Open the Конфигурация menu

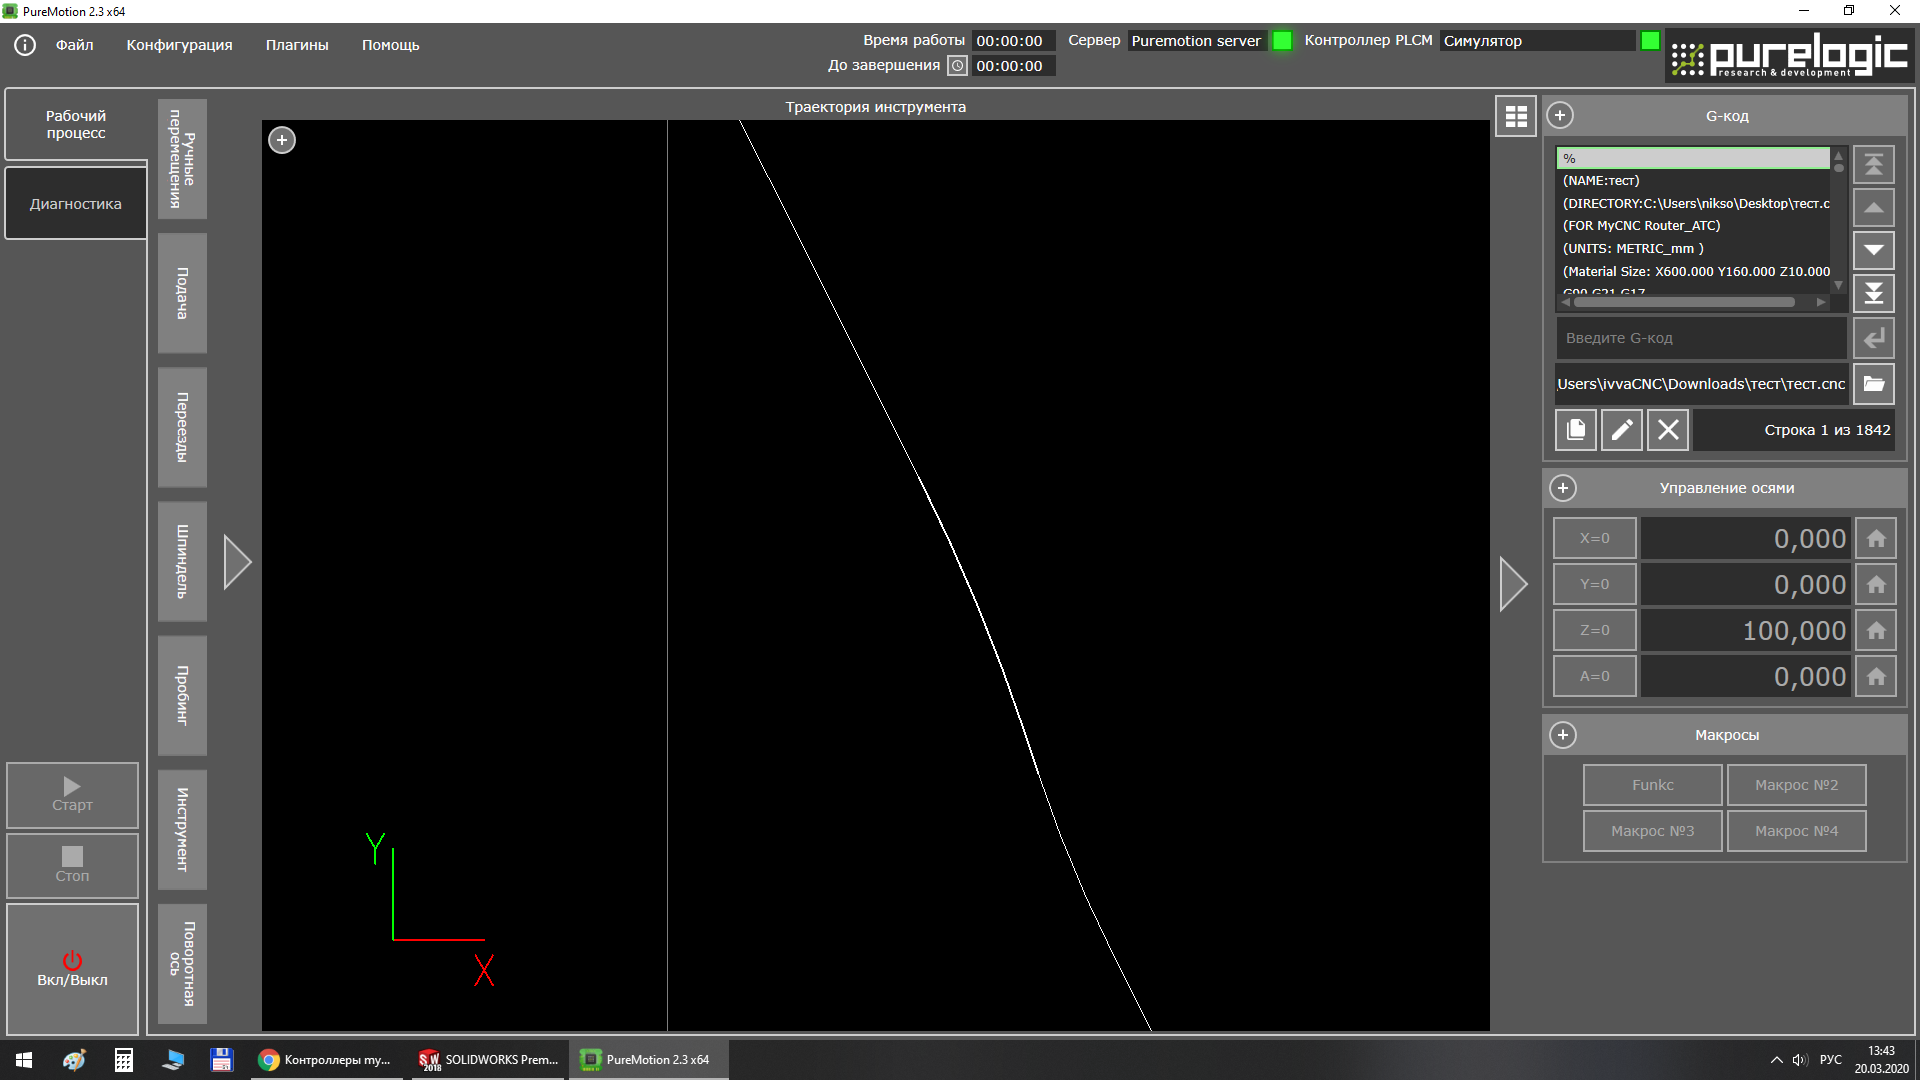179,45
